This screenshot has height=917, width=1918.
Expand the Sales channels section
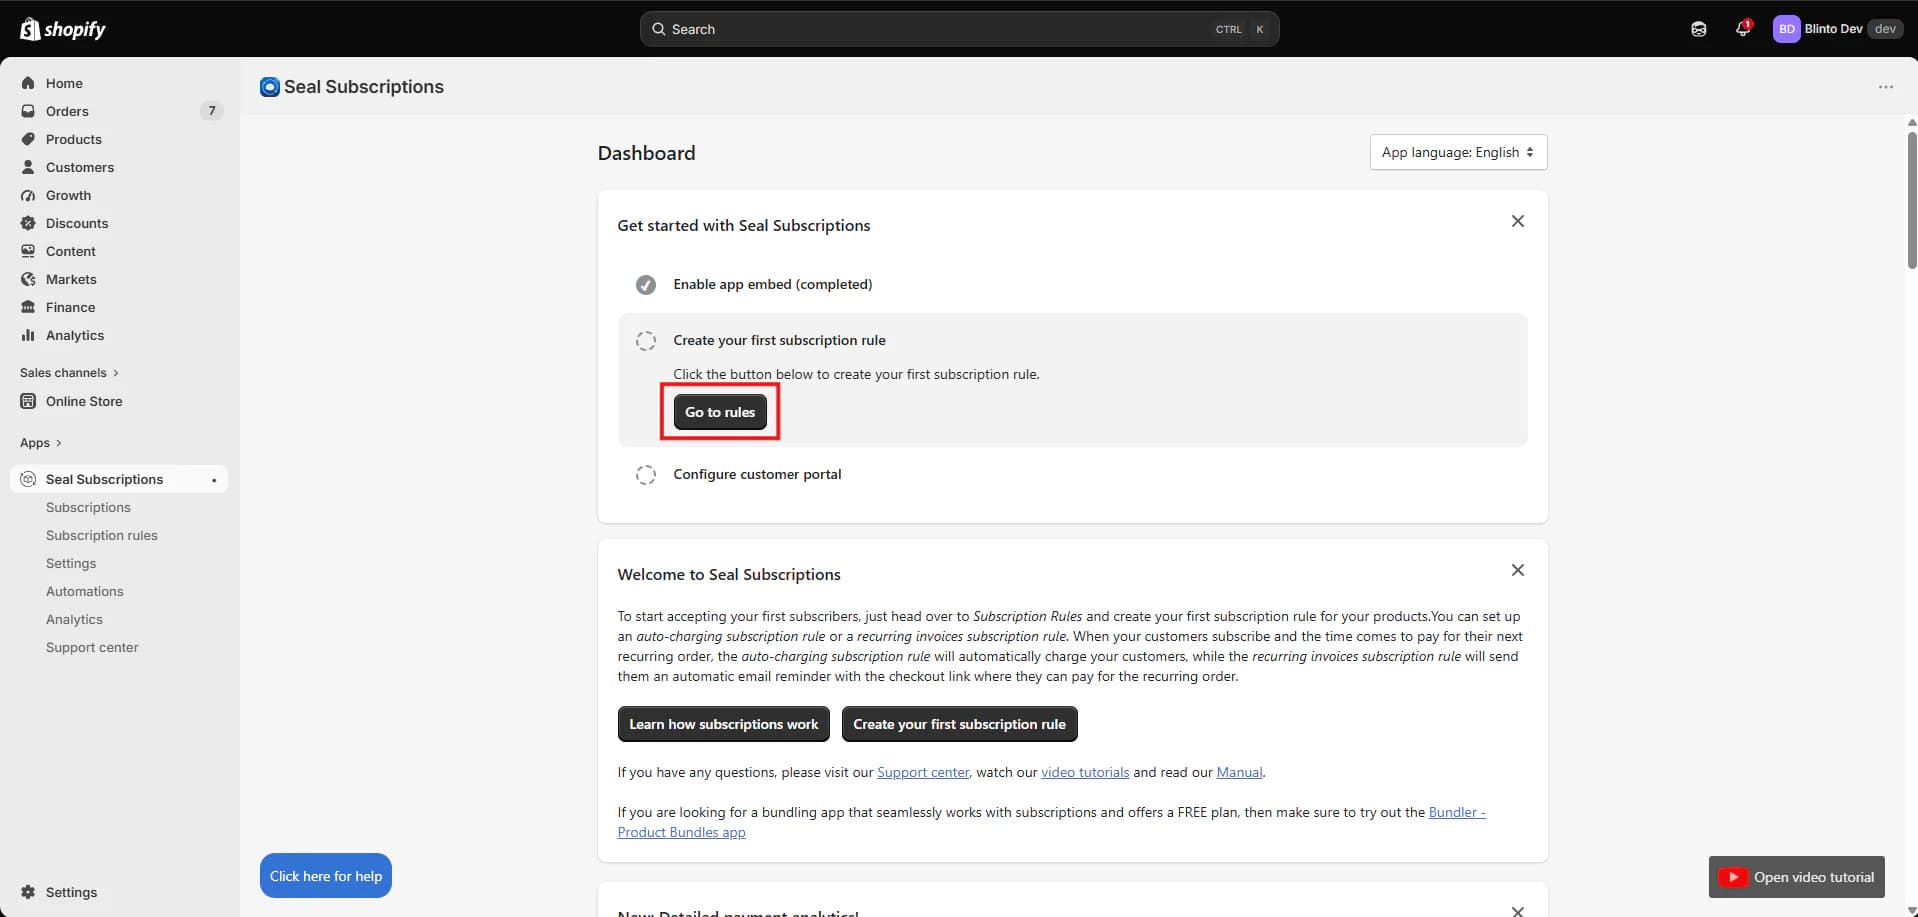click(69, 373)
